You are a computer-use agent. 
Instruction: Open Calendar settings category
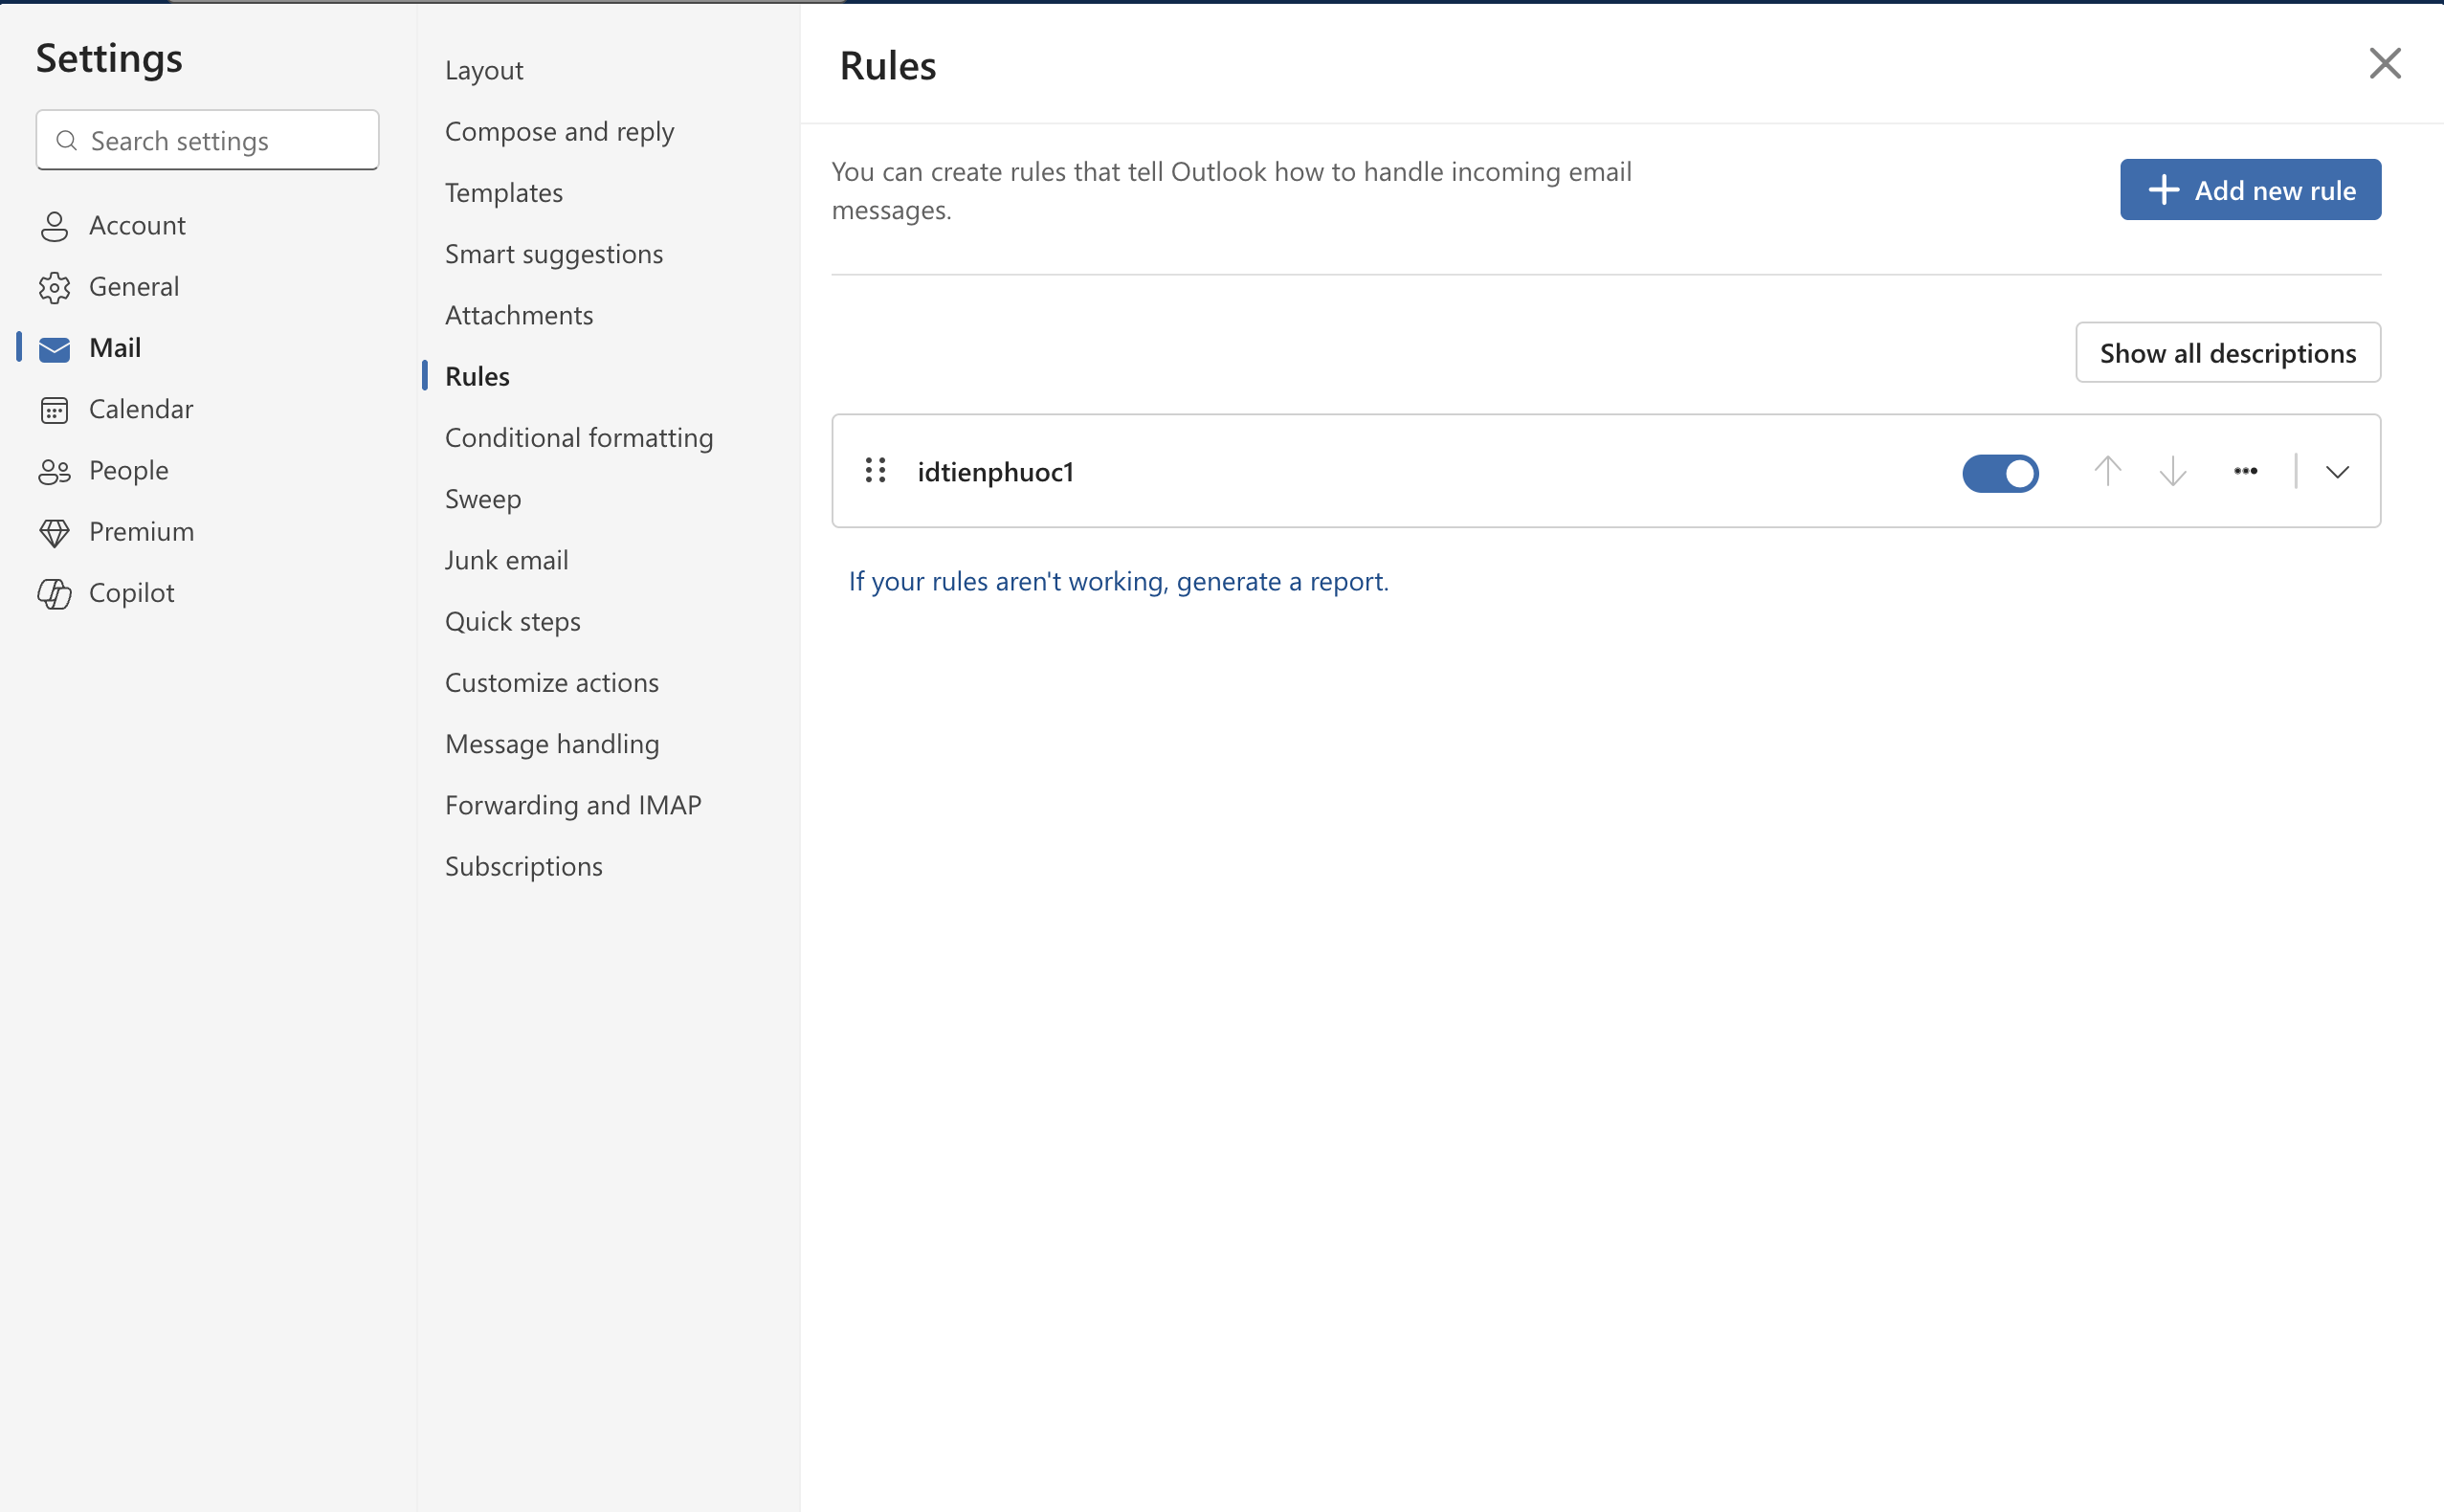(x=141, y=409)
